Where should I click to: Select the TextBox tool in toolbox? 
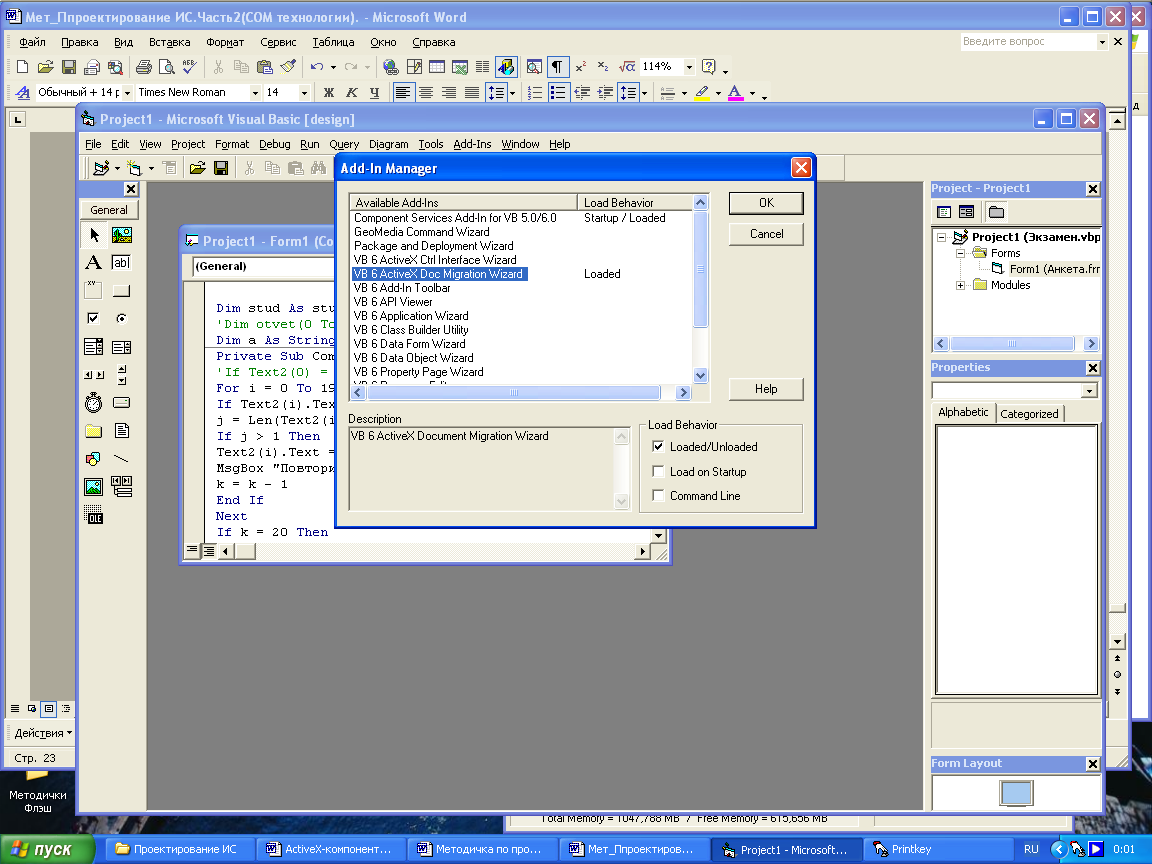(x=121, y=263)
